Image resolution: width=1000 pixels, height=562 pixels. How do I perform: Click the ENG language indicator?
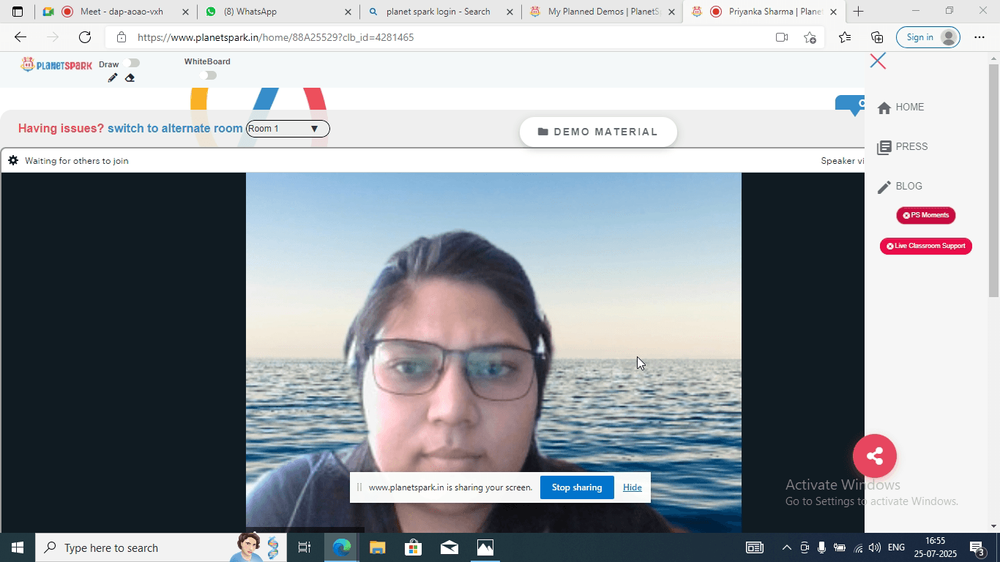click(x=897, y=548)
